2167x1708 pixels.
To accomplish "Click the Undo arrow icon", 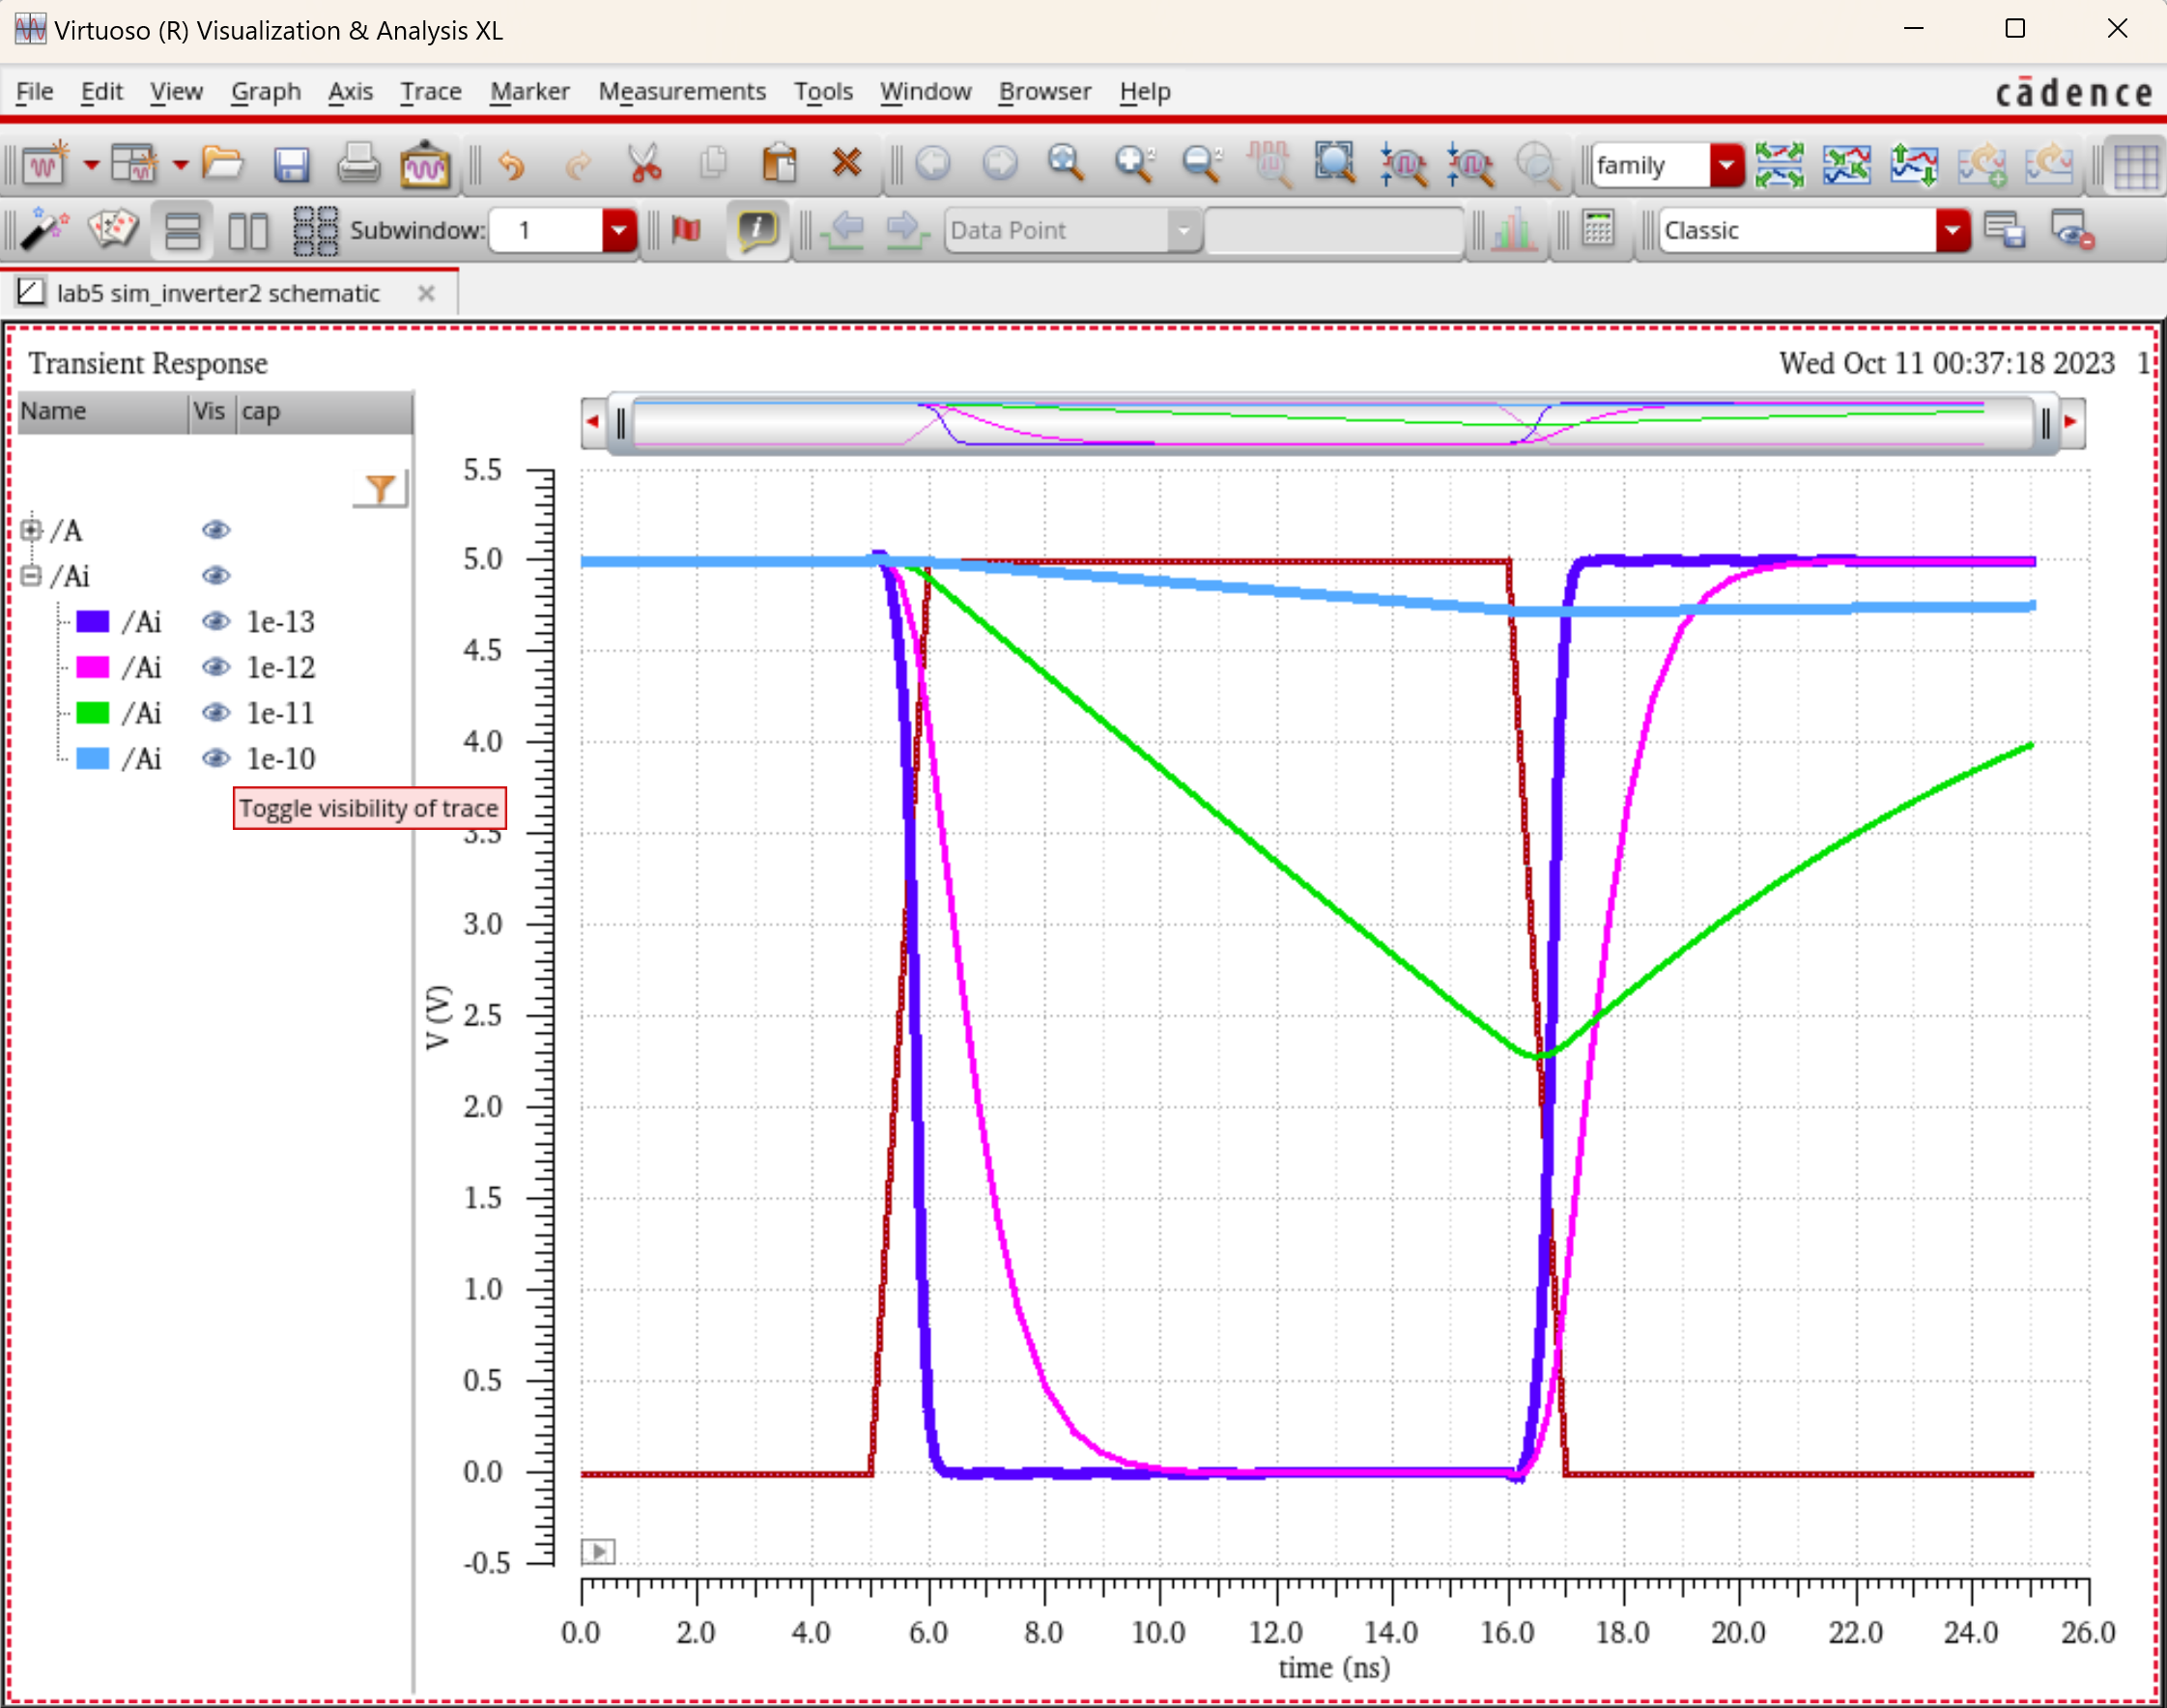I will point(511,164).
